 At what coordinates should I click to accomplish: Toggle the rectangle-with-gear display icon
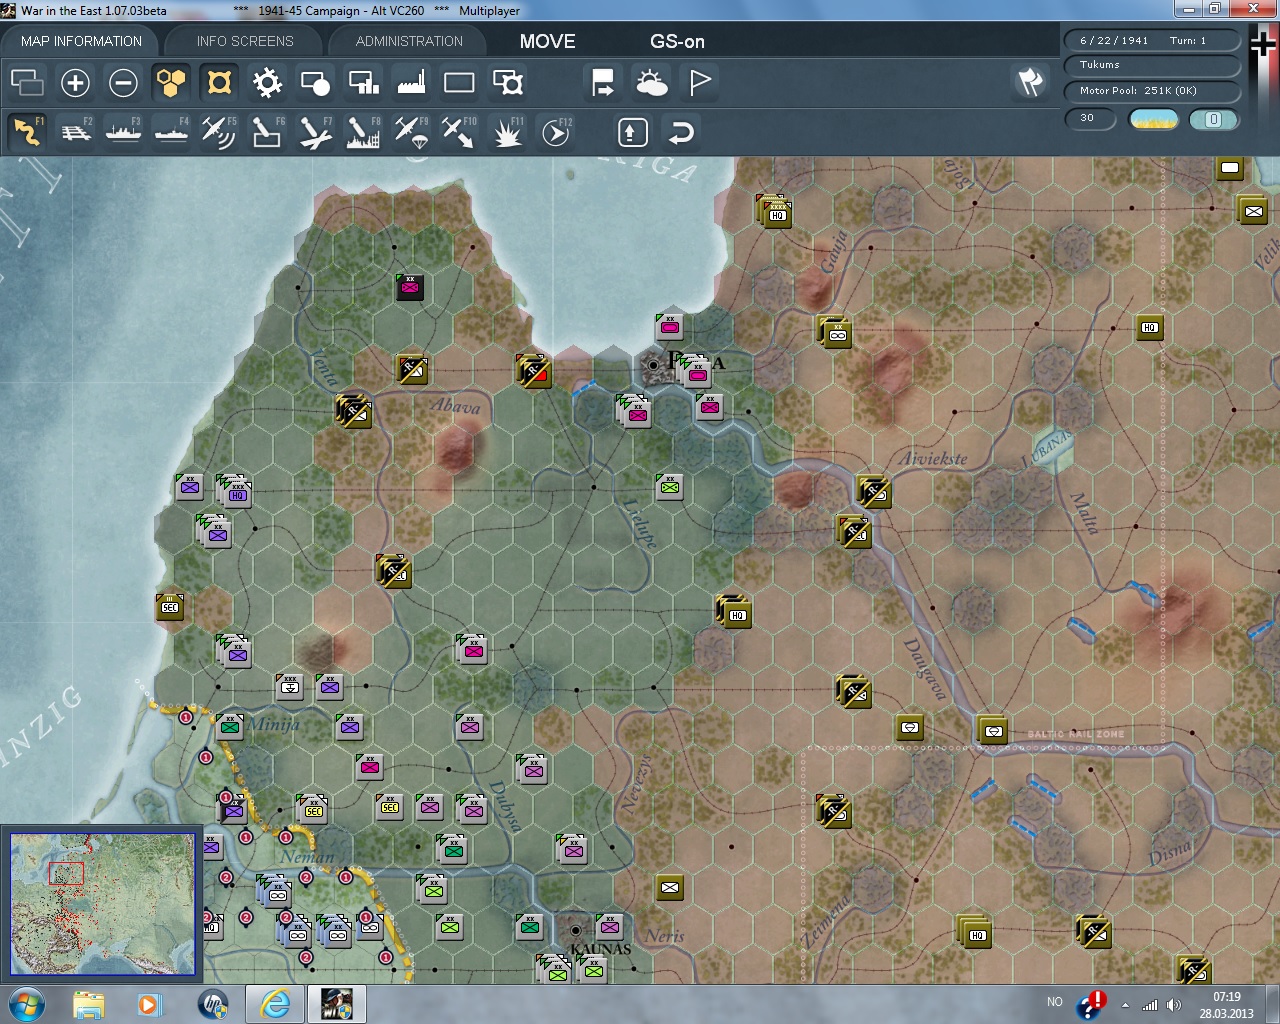(x=508, y=82)
